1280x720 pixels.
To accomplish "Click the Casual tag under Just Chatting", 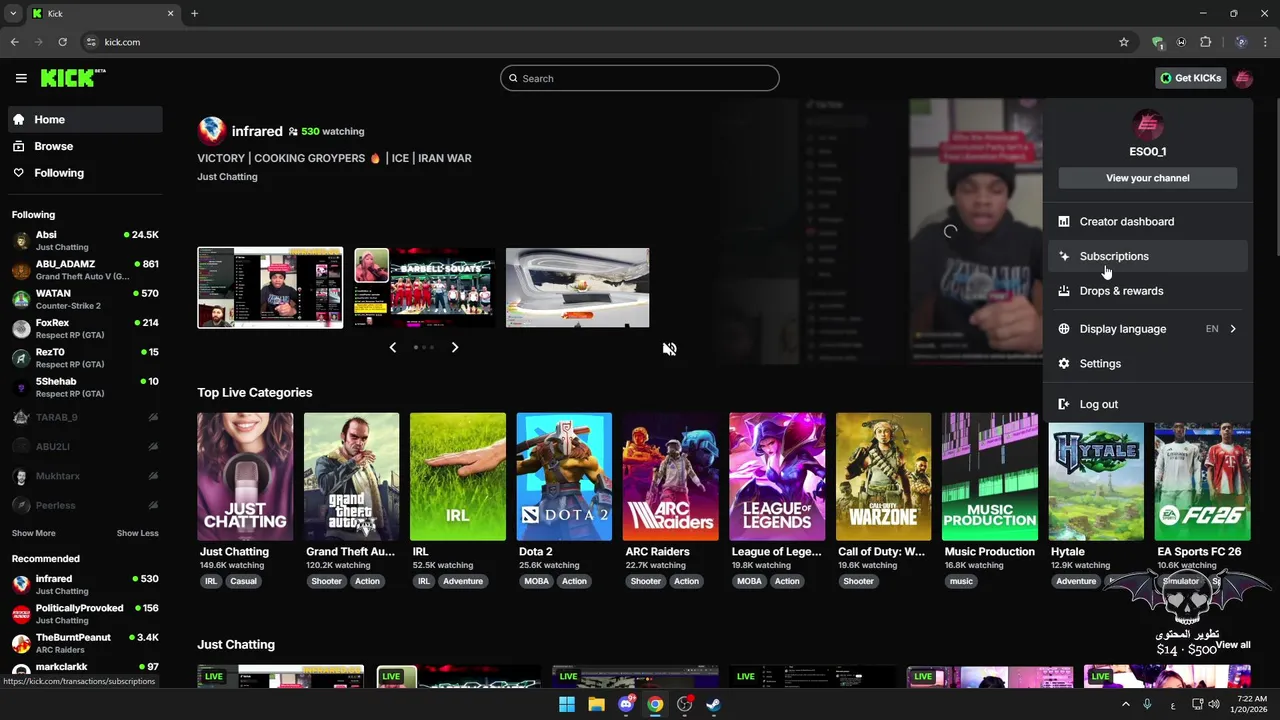I will tap(243, 581).
